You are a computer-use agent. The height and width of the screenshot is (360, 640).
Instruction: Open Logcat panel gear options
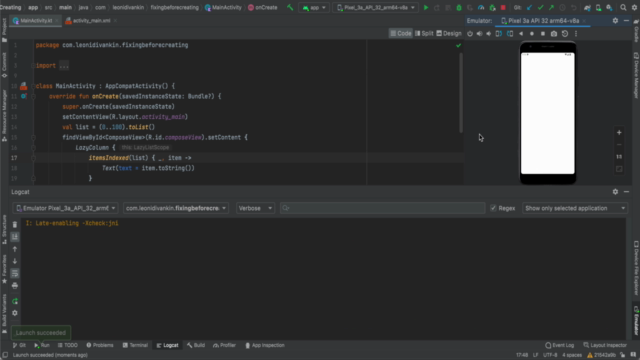pyautogui.click(x=615, y=192)
